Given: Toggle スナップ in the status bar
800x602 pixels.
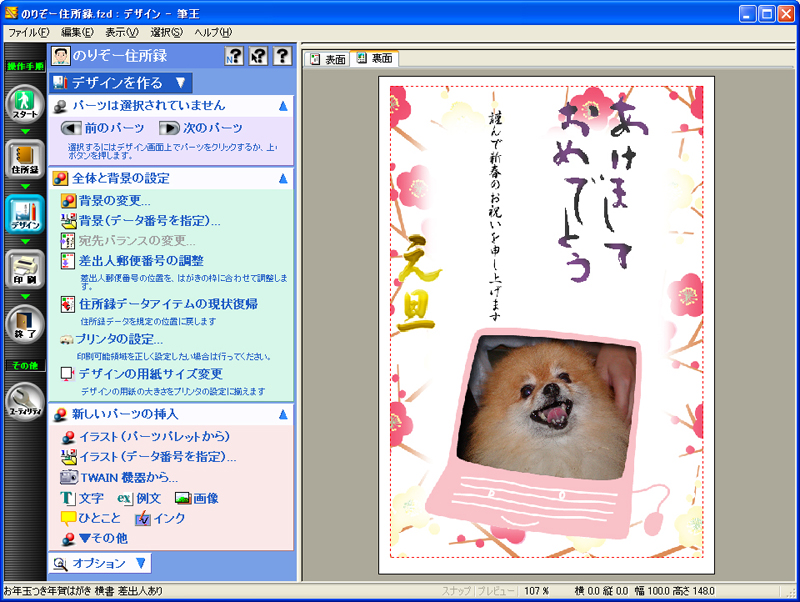Looking at the screenshot, I should [x=456, y=591].
